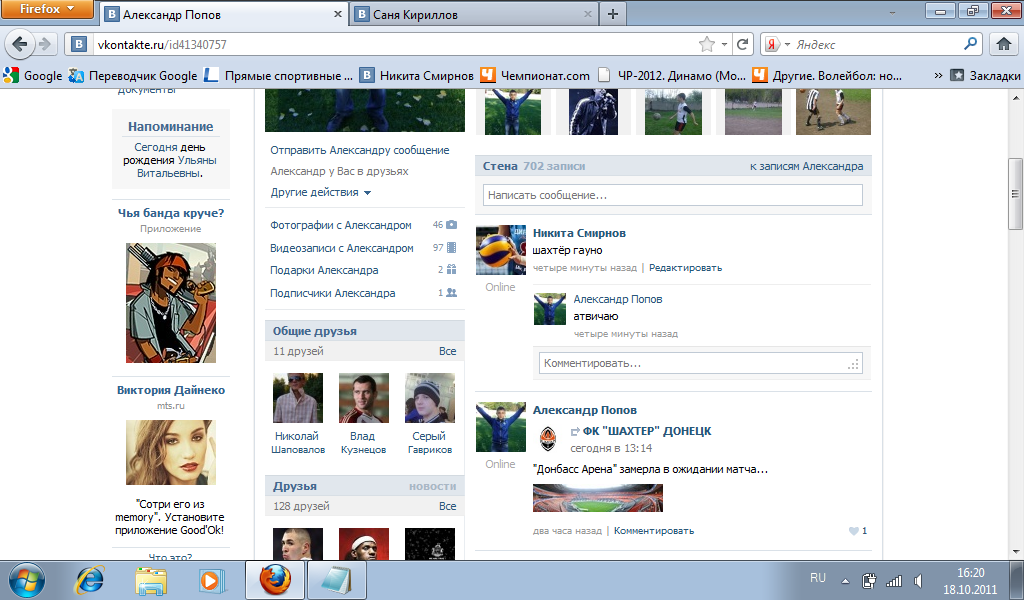Click к записям Александра link
The image size is (1024, 600).
(807, 166)
